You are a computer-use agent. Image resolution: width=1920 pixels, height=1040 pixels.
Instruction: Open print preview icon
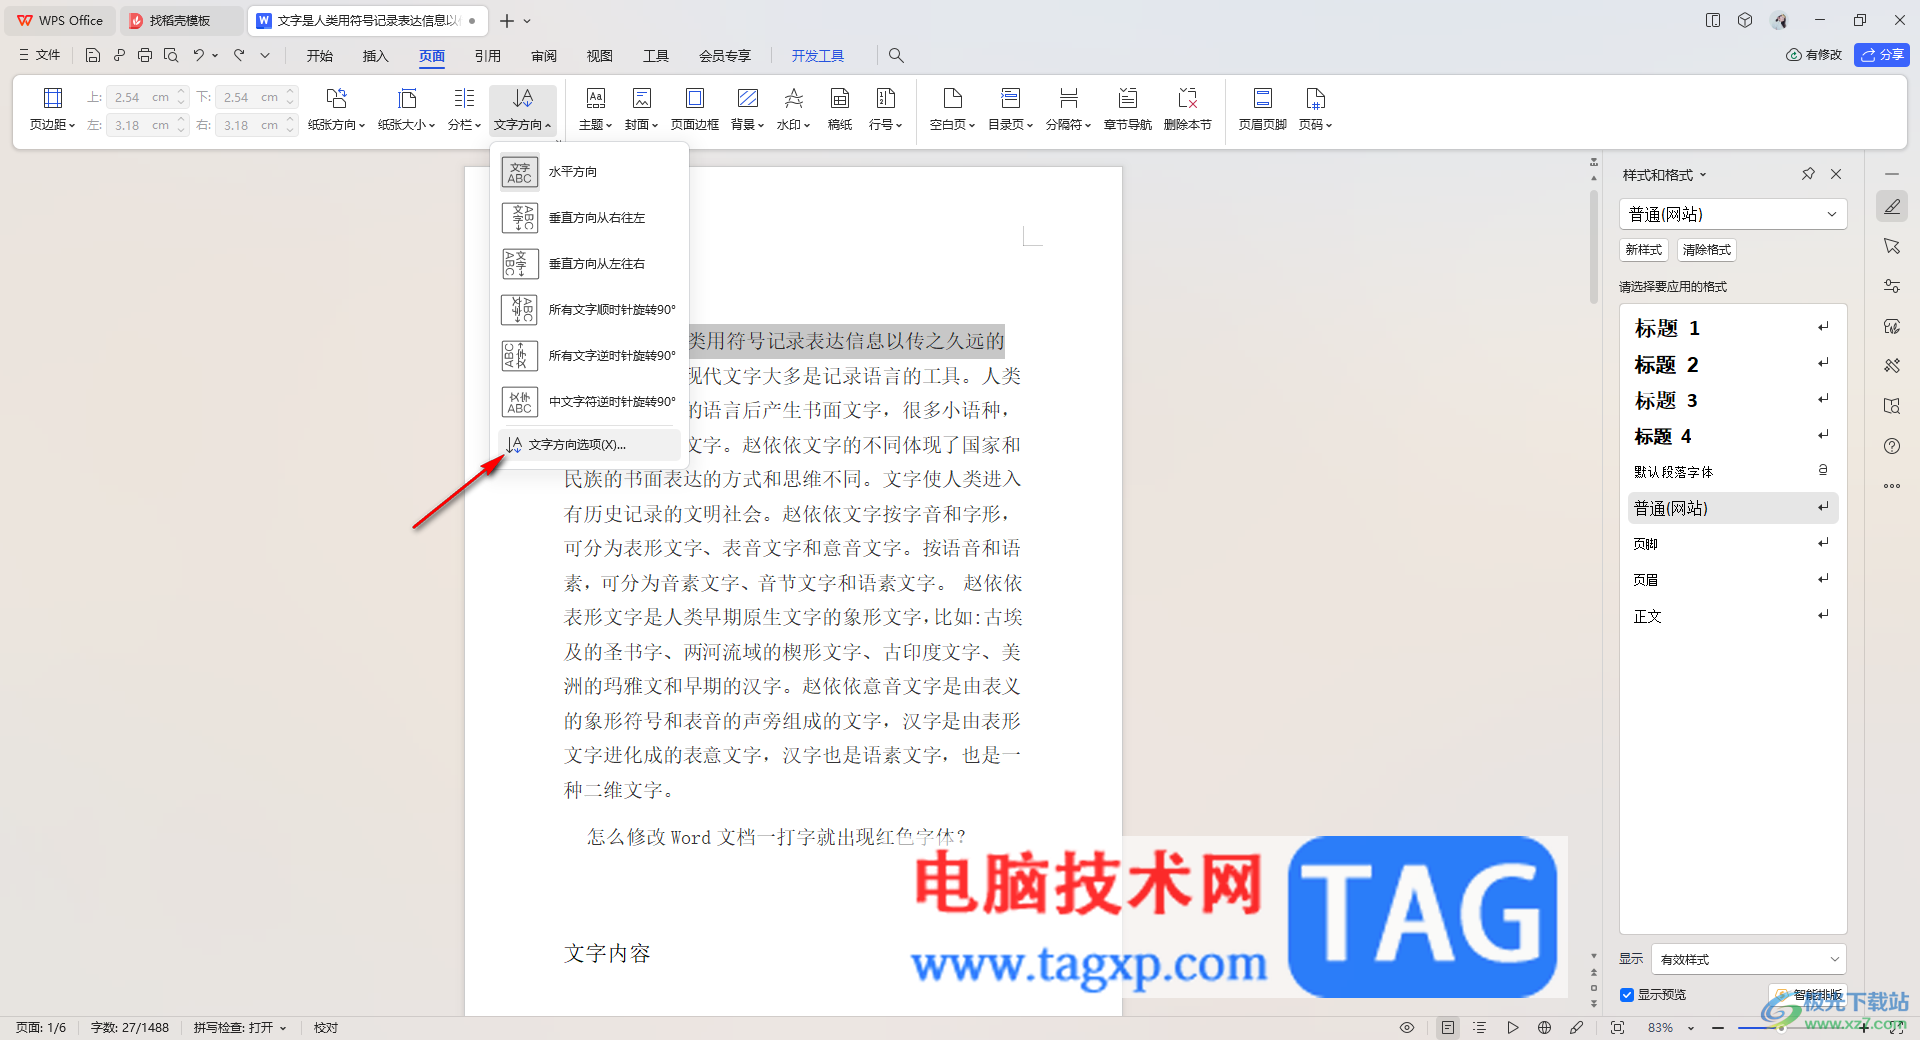(171, 55)
